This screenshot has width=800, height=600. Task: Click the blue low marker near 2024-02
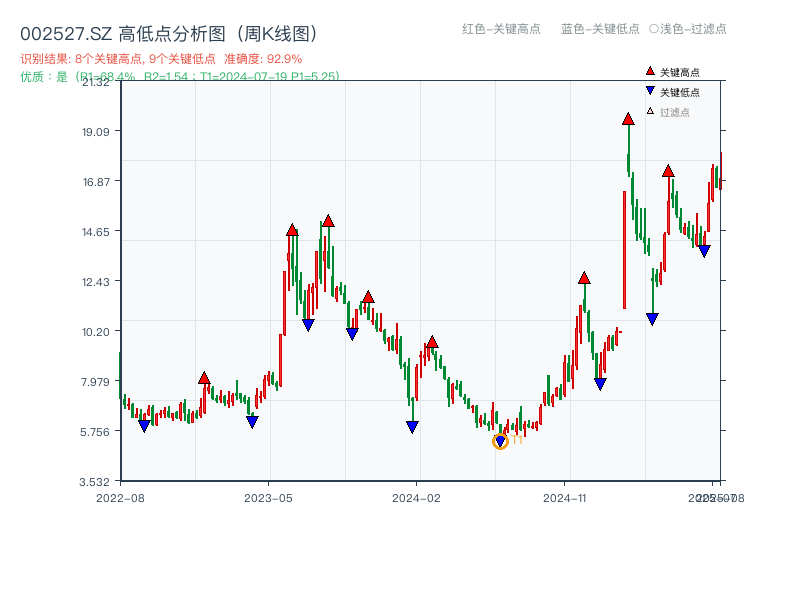tap(411, 425)
